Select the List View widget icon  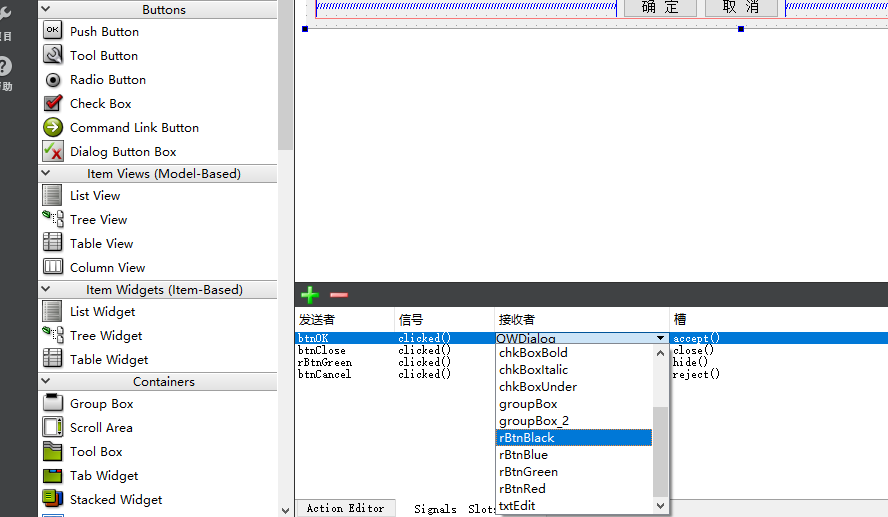[x=53, y=195]
